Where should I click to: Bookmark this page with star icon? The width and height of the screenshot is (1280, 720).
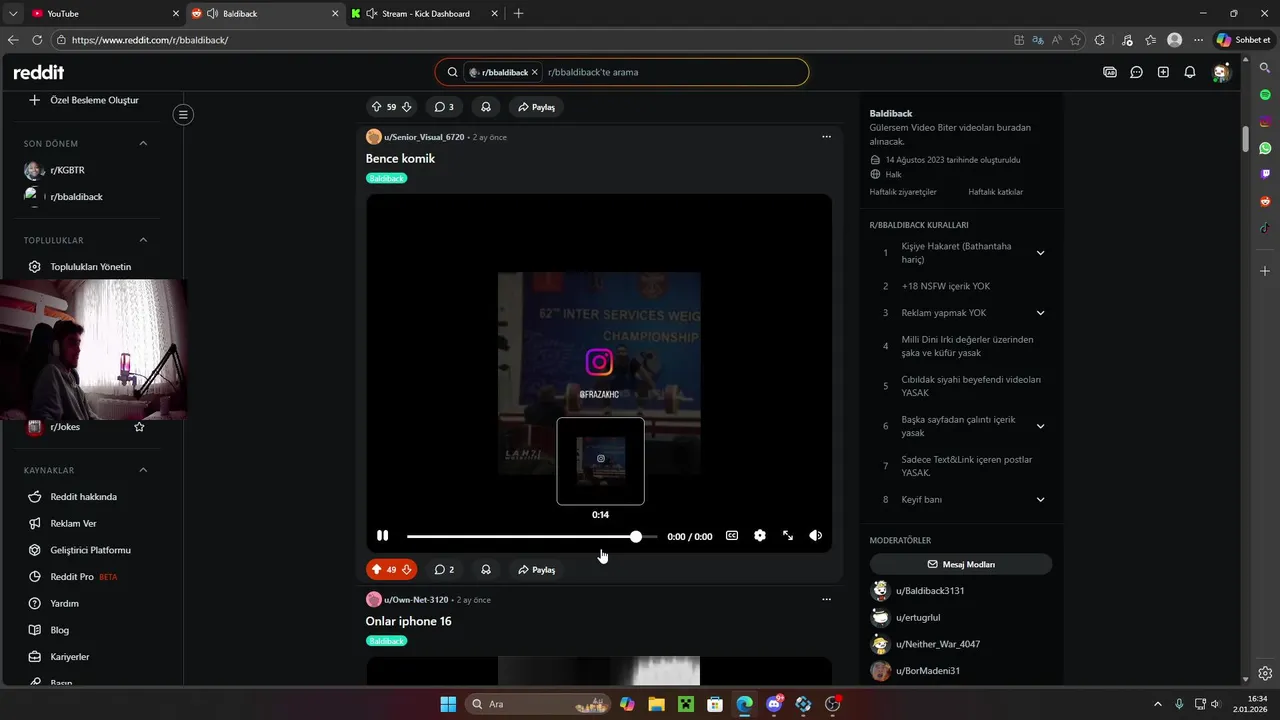tap(1076, 40)
